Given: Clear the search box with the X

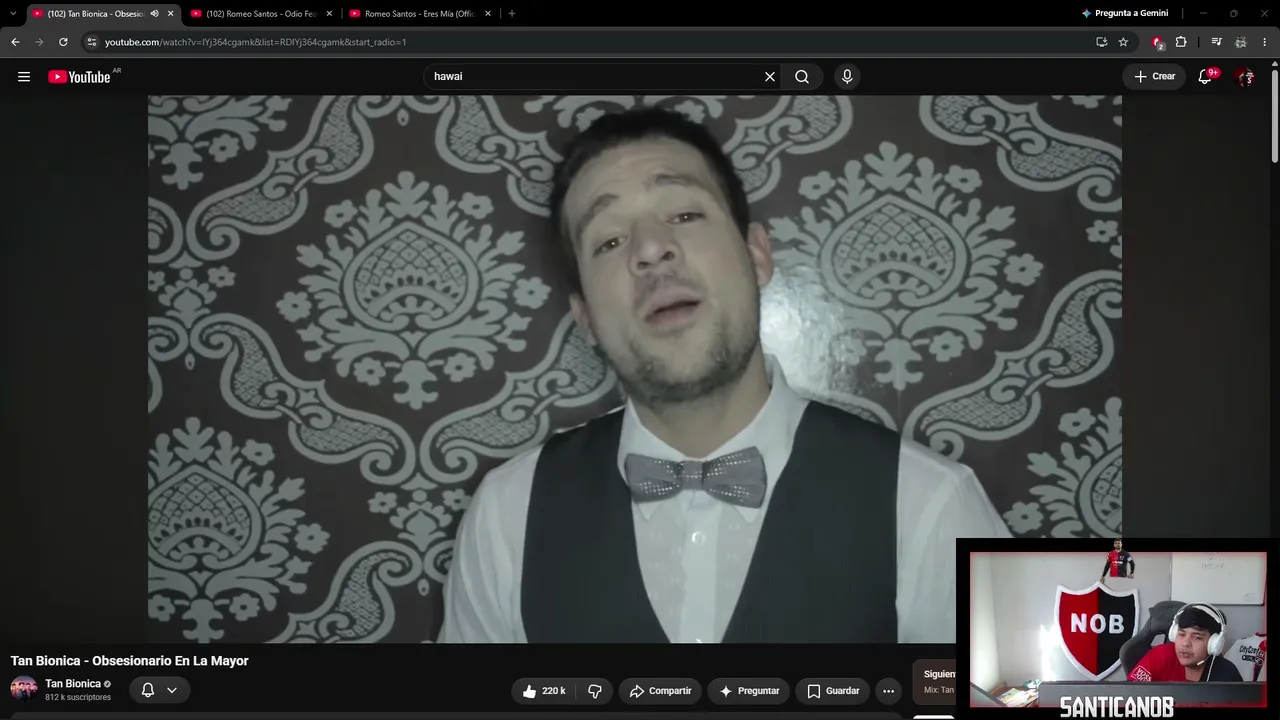Looking at the screenshot, I should [x=770, y=77].
